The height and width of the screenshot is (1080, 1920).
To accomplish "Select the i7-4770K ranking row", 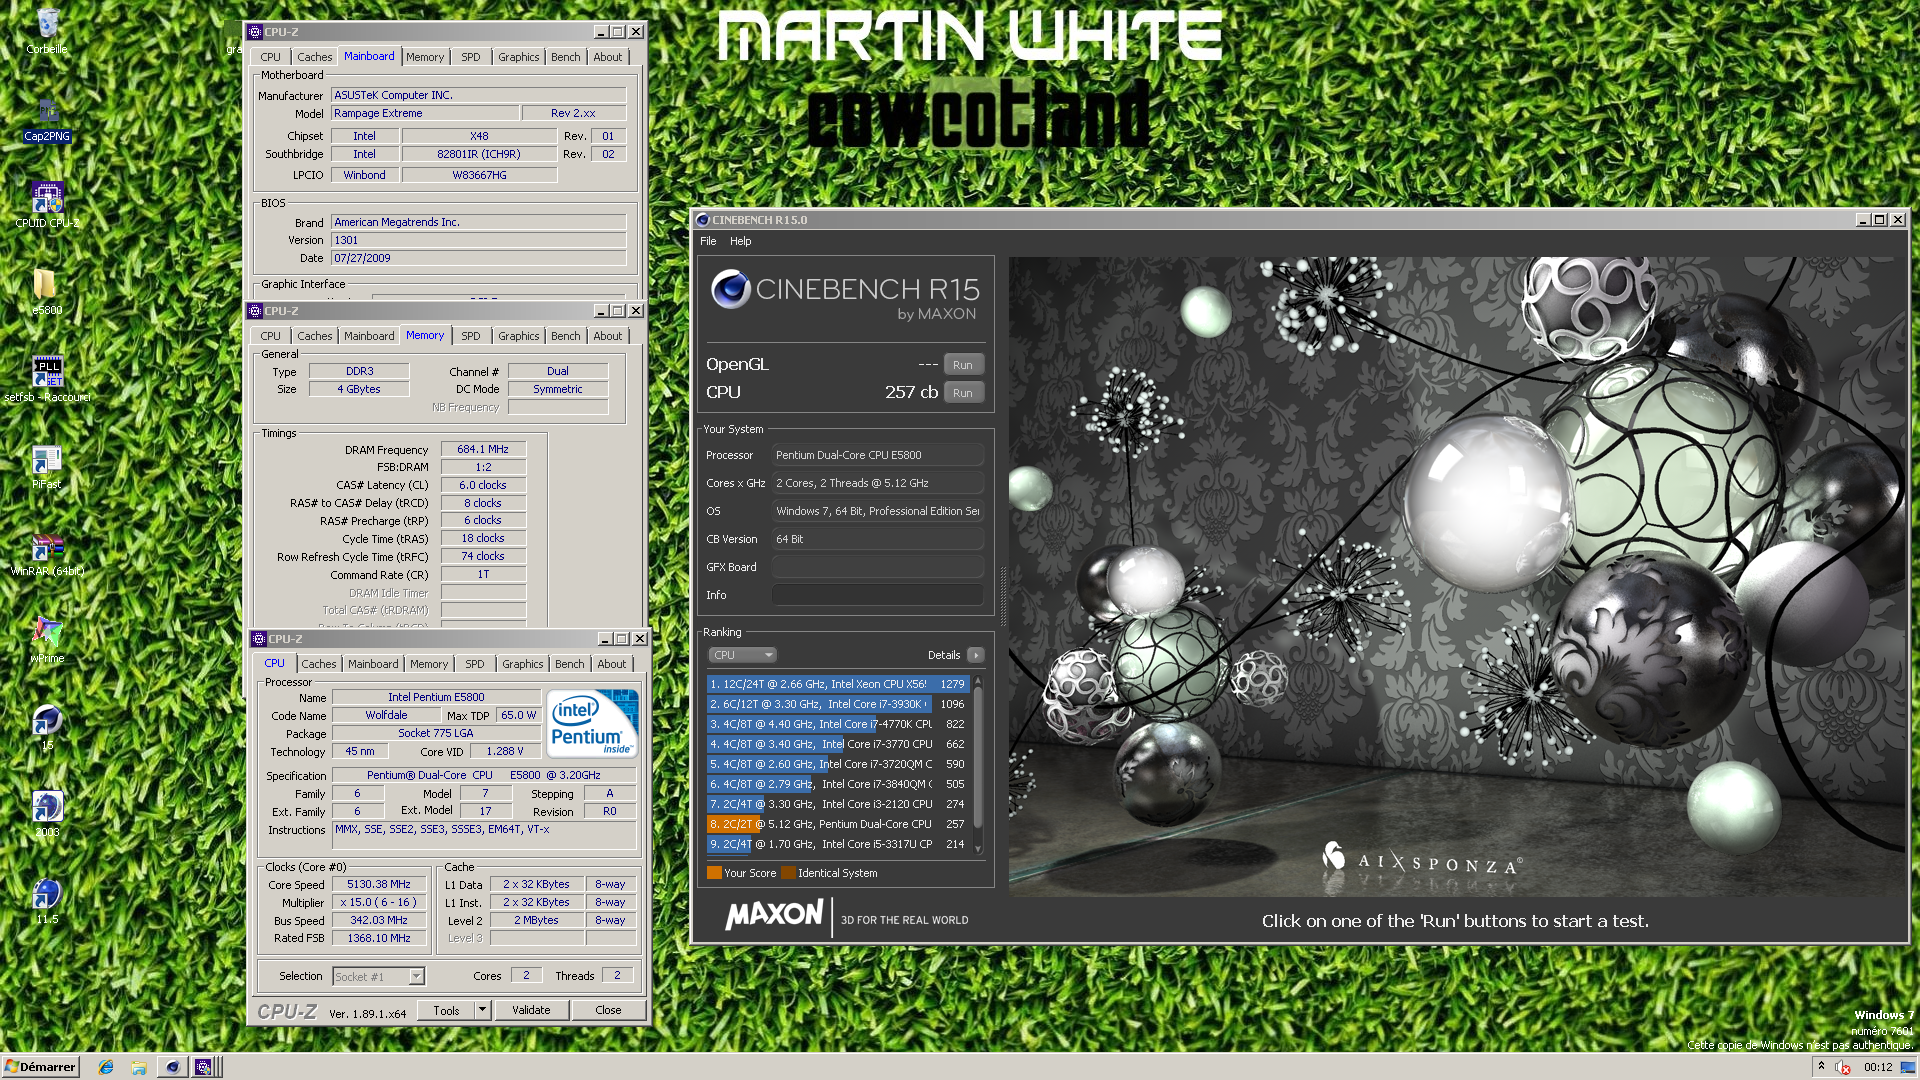I will pos(837,724).
